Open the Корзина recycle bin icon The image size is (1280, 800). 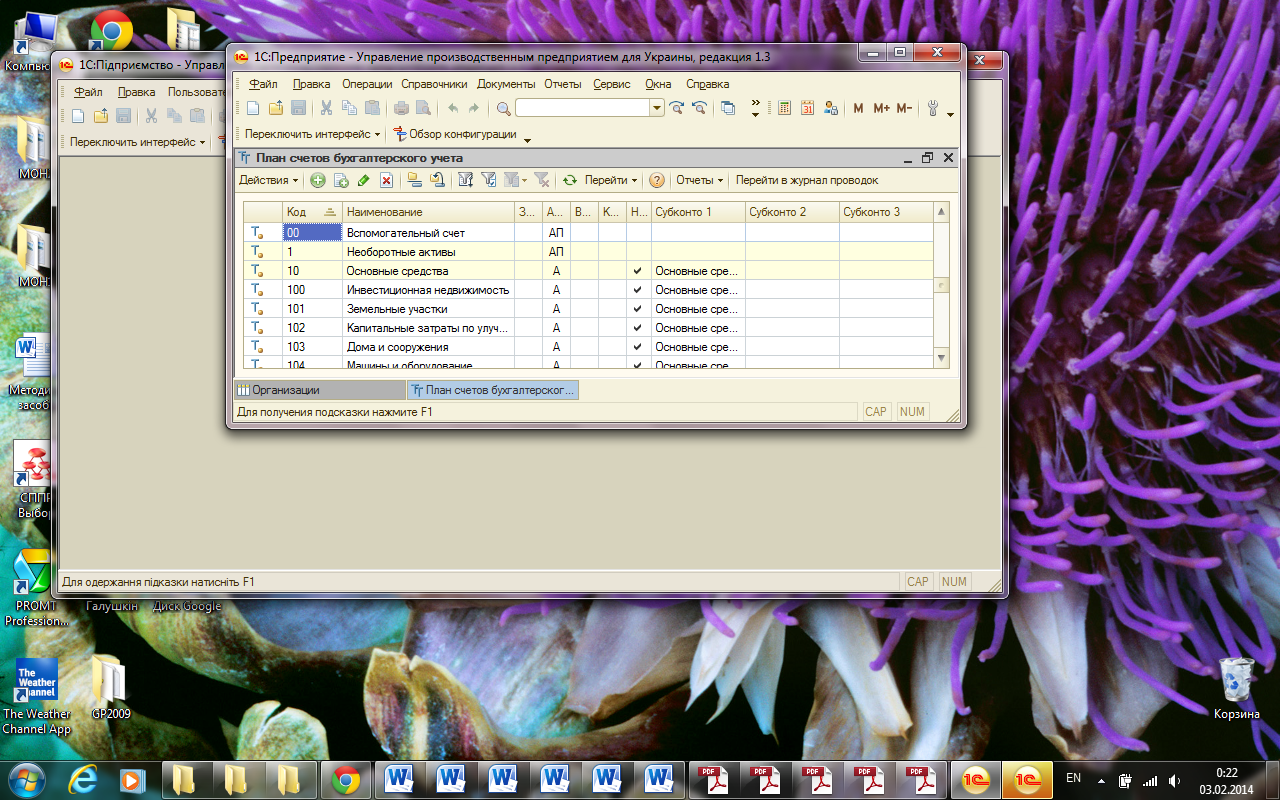pyautogui.click(x=1237, y=689)
